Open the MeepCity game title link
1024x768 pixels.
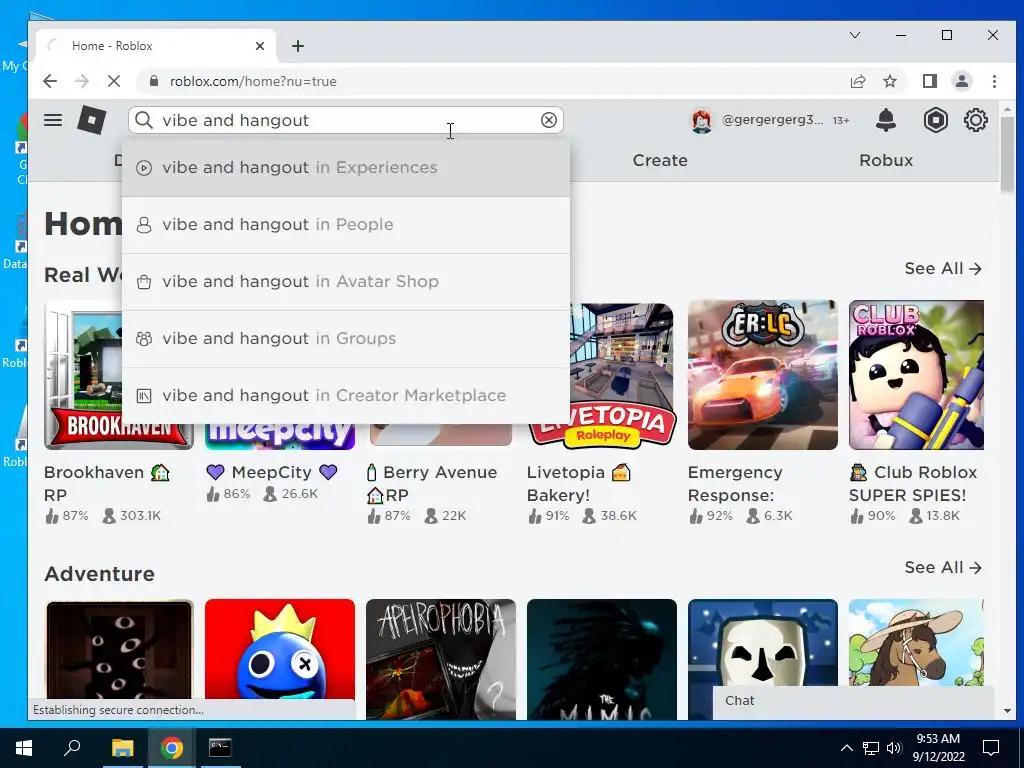coord(281,472)
